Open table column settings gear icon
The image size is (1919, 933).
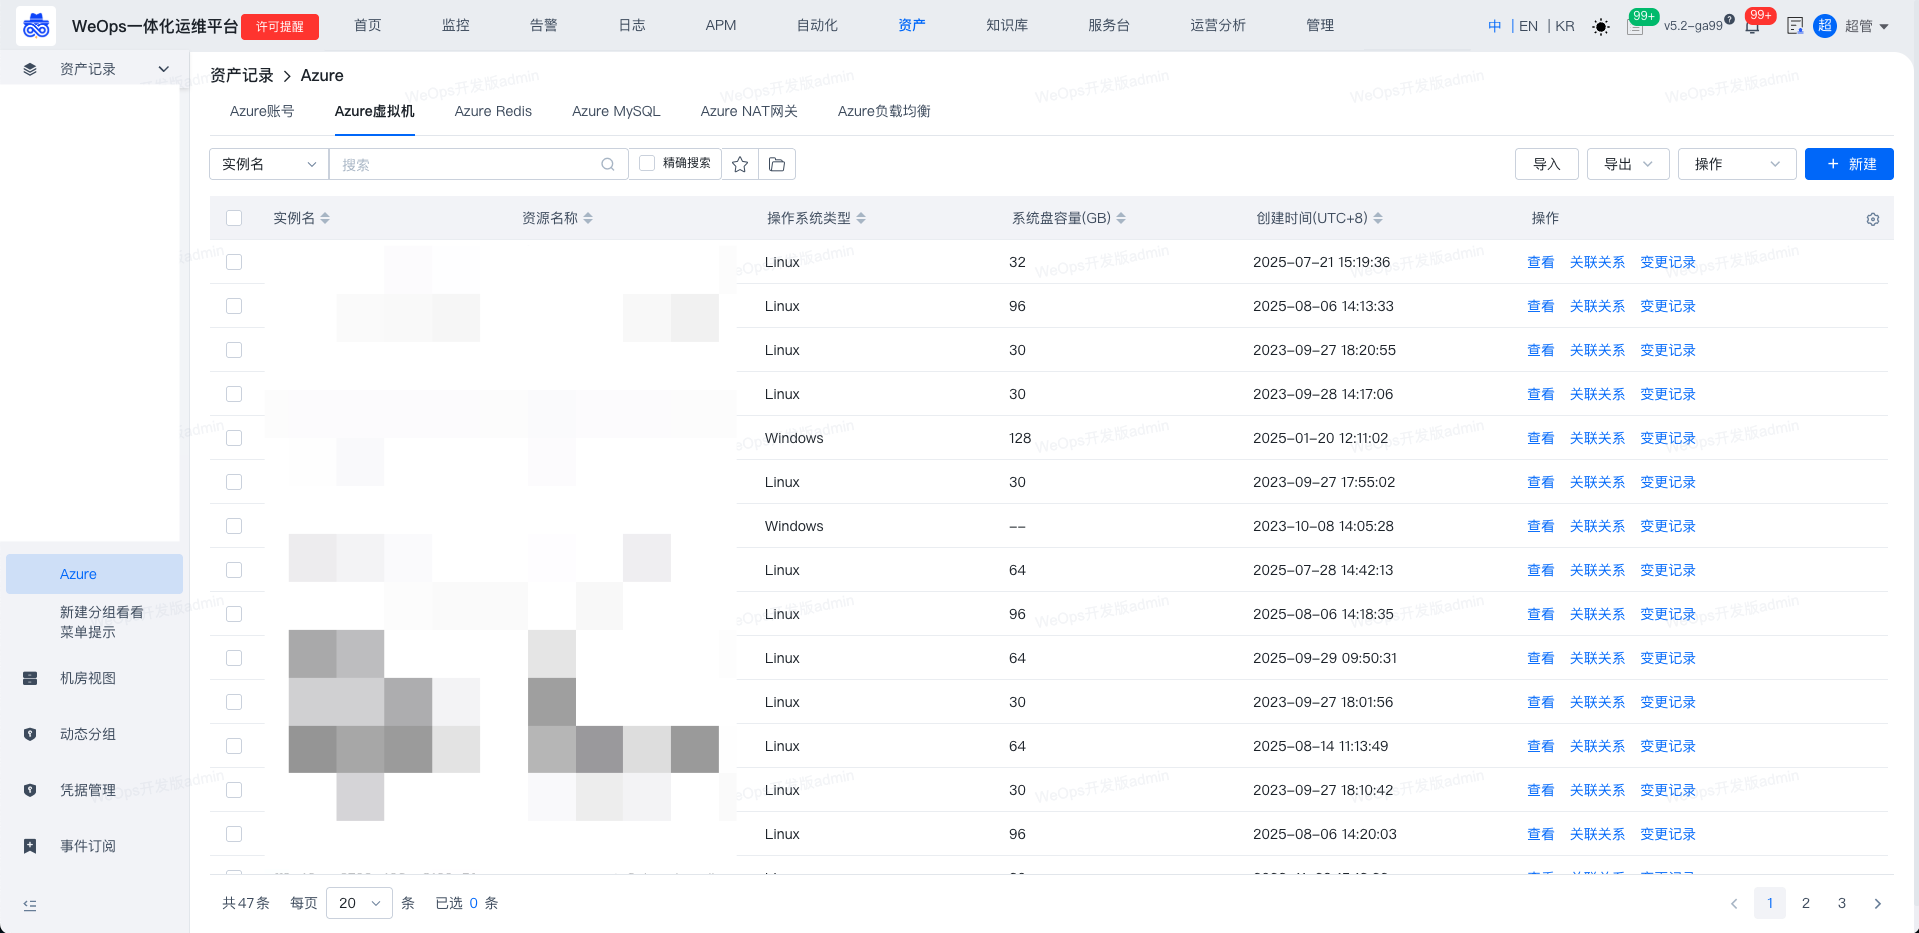(1873, 219)
